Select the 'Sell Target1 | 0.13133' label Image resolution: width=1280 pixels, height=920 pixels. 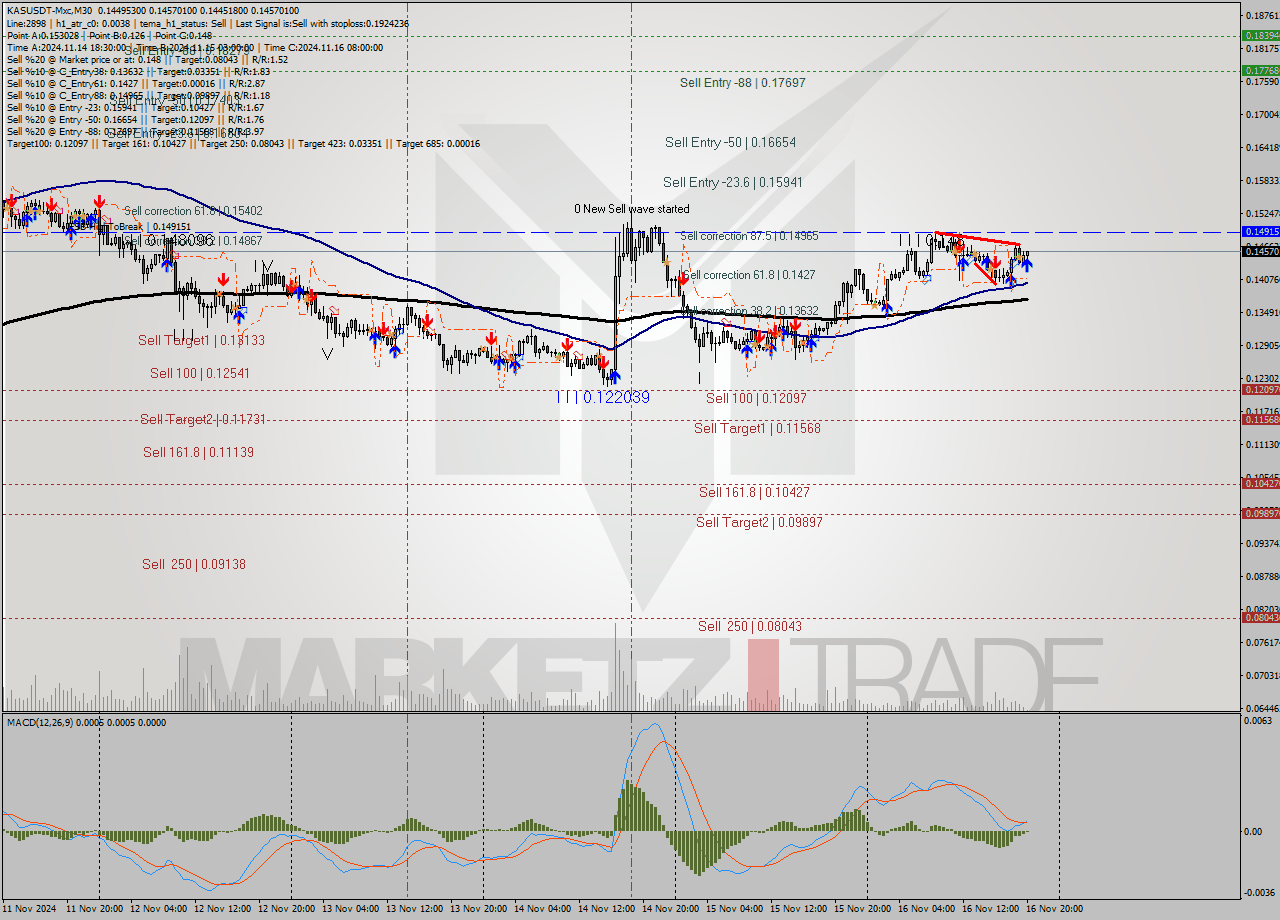point(201,340)
